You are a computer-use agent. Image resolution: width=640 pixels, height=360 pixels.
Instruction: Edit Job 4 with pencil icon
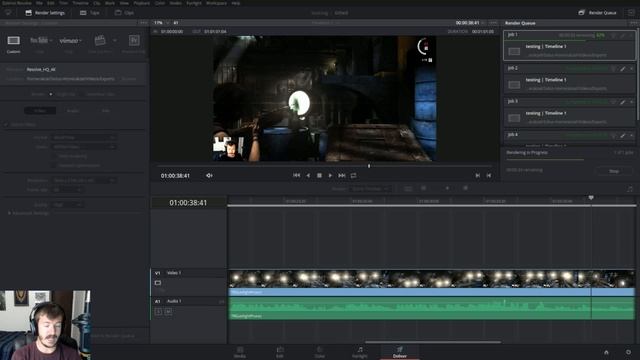click(623, 135)
